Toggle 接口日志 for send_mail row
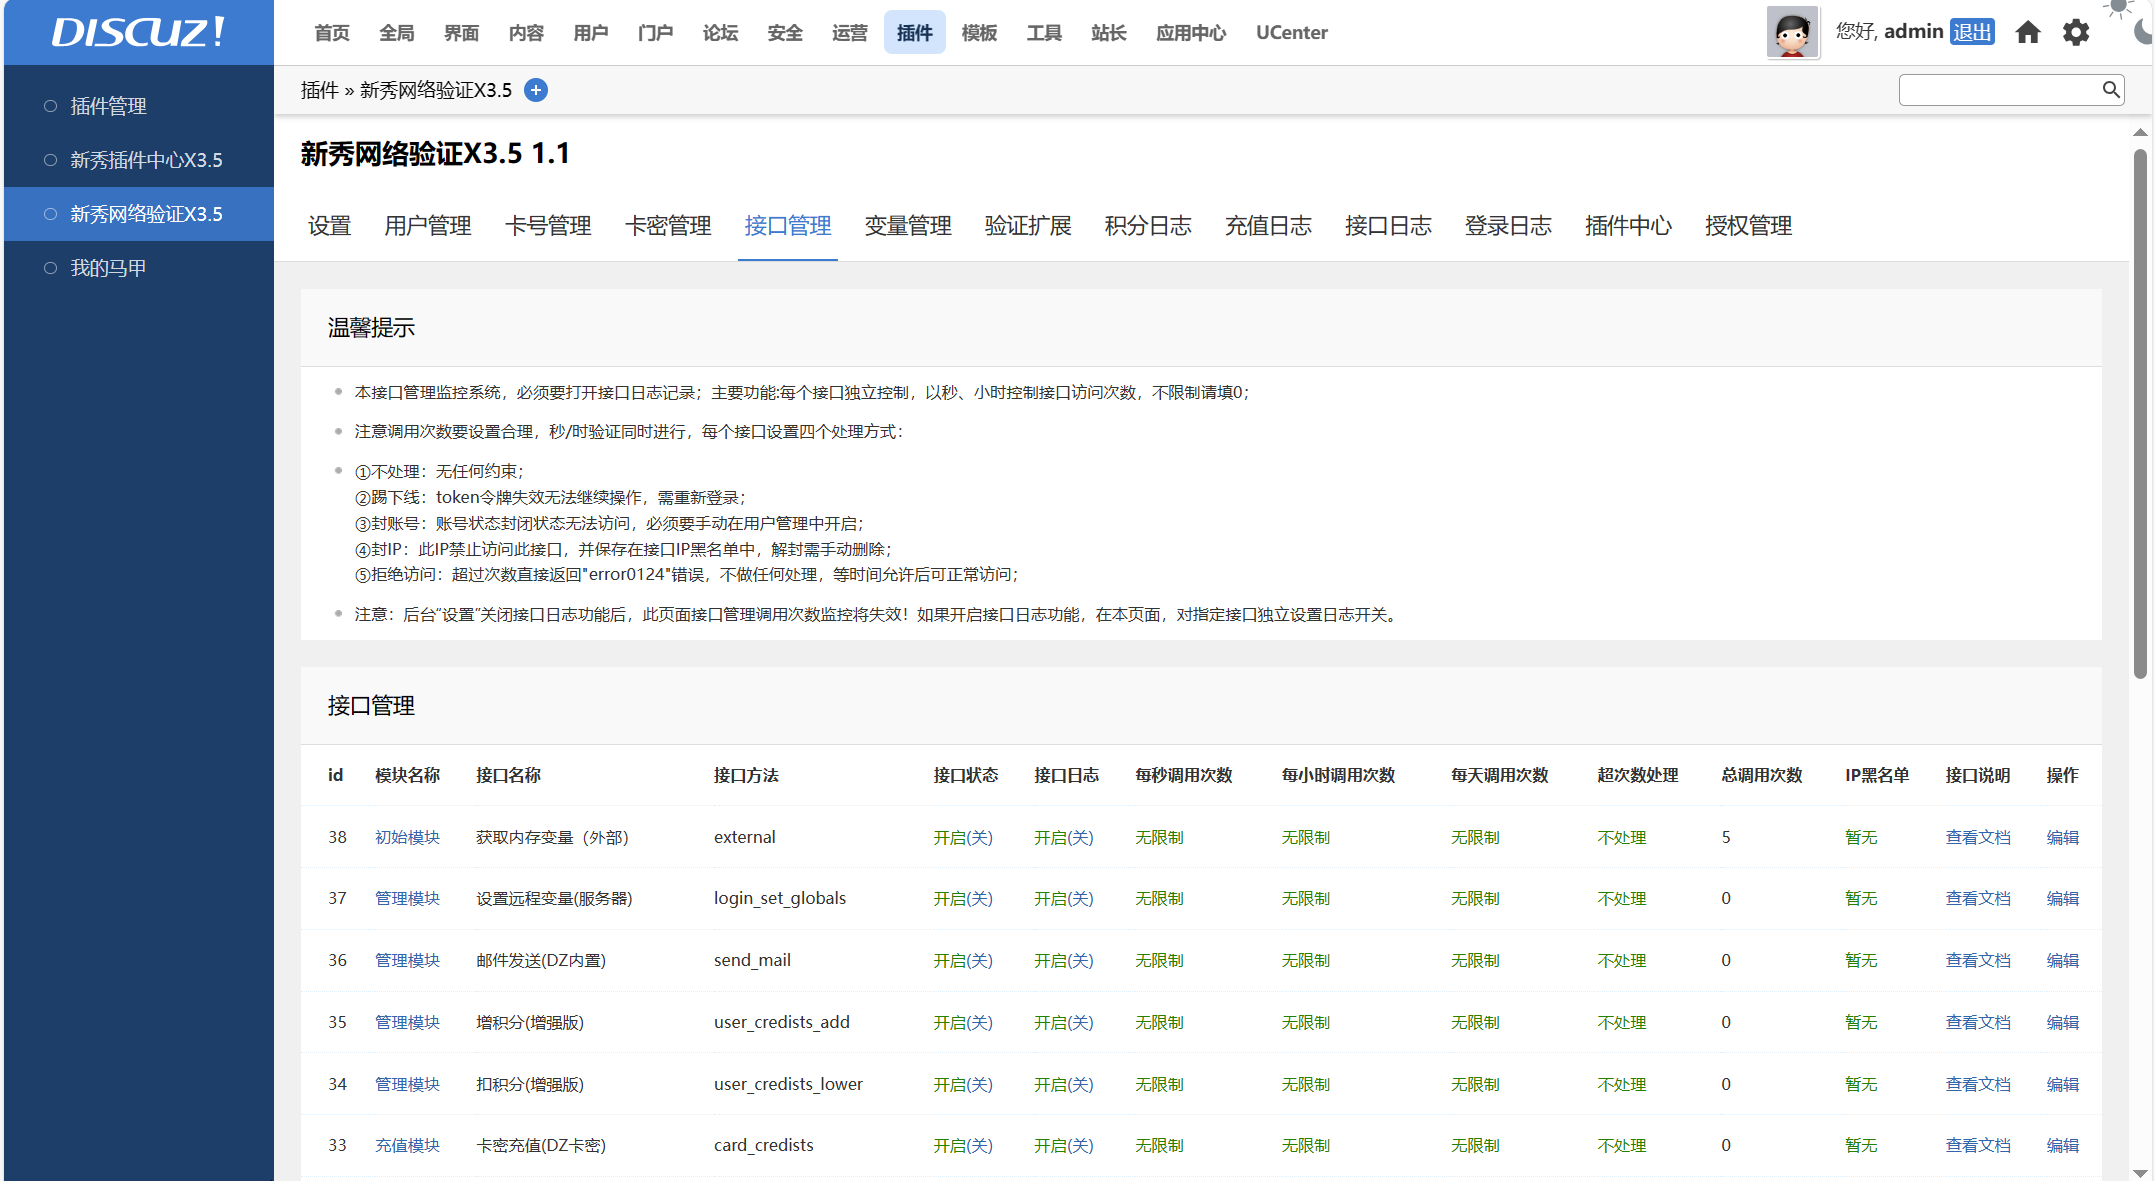 coord(1064,960)
